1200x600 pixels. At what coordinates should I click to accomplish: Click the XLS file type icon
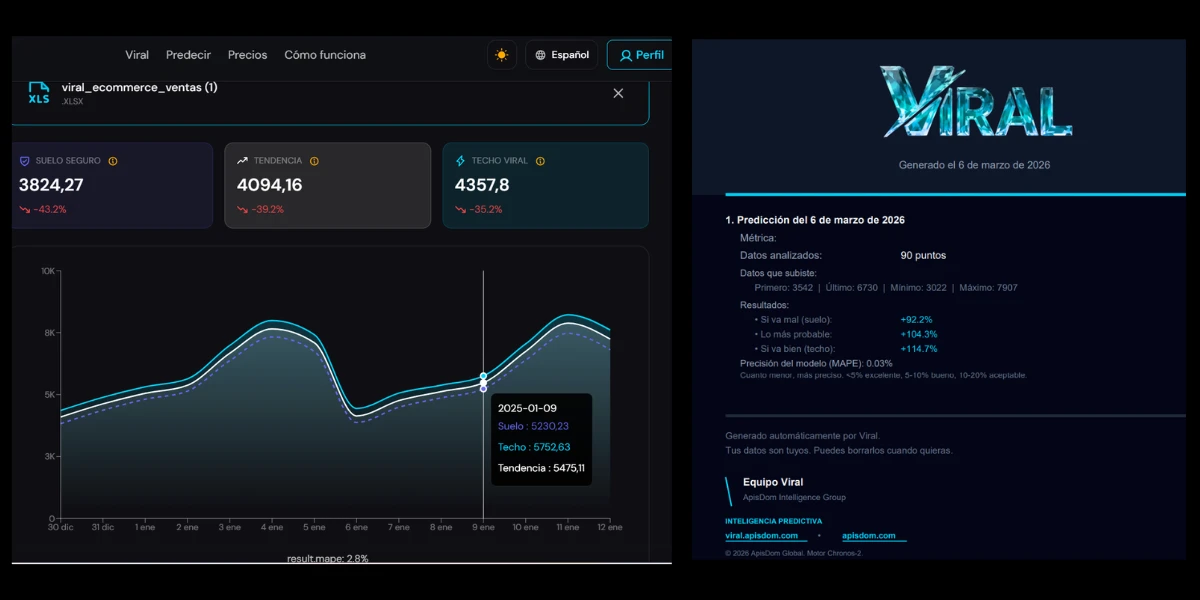(x=39, y=93)
